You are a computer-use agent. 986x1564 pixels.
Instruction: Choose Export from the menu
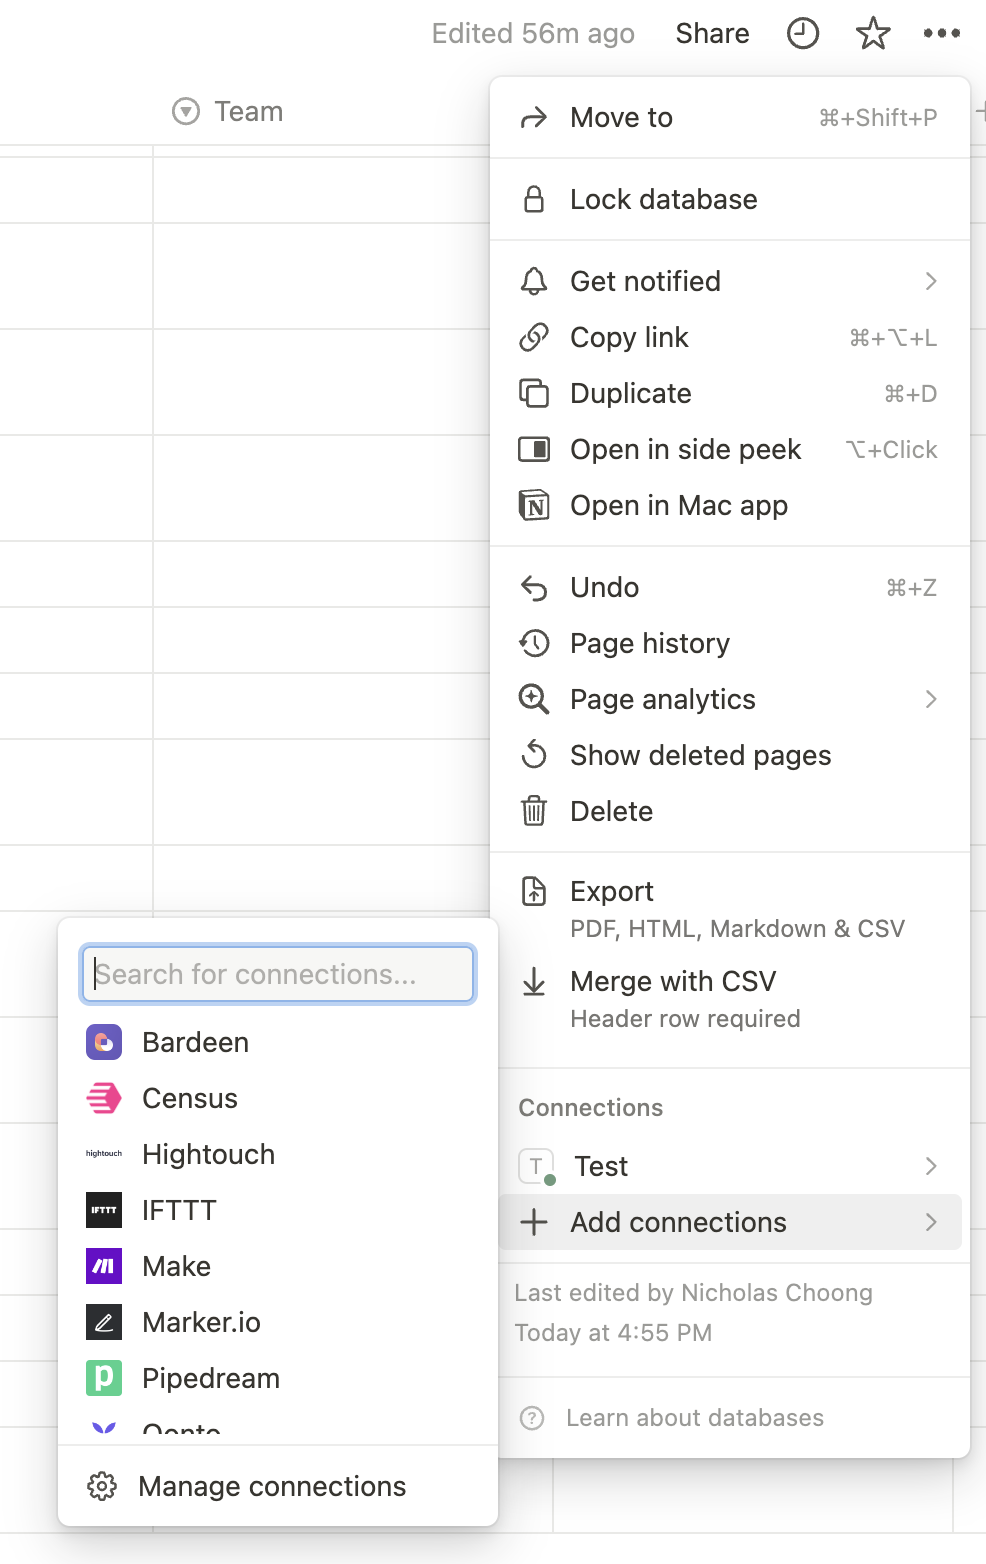(x=730, y=909)
